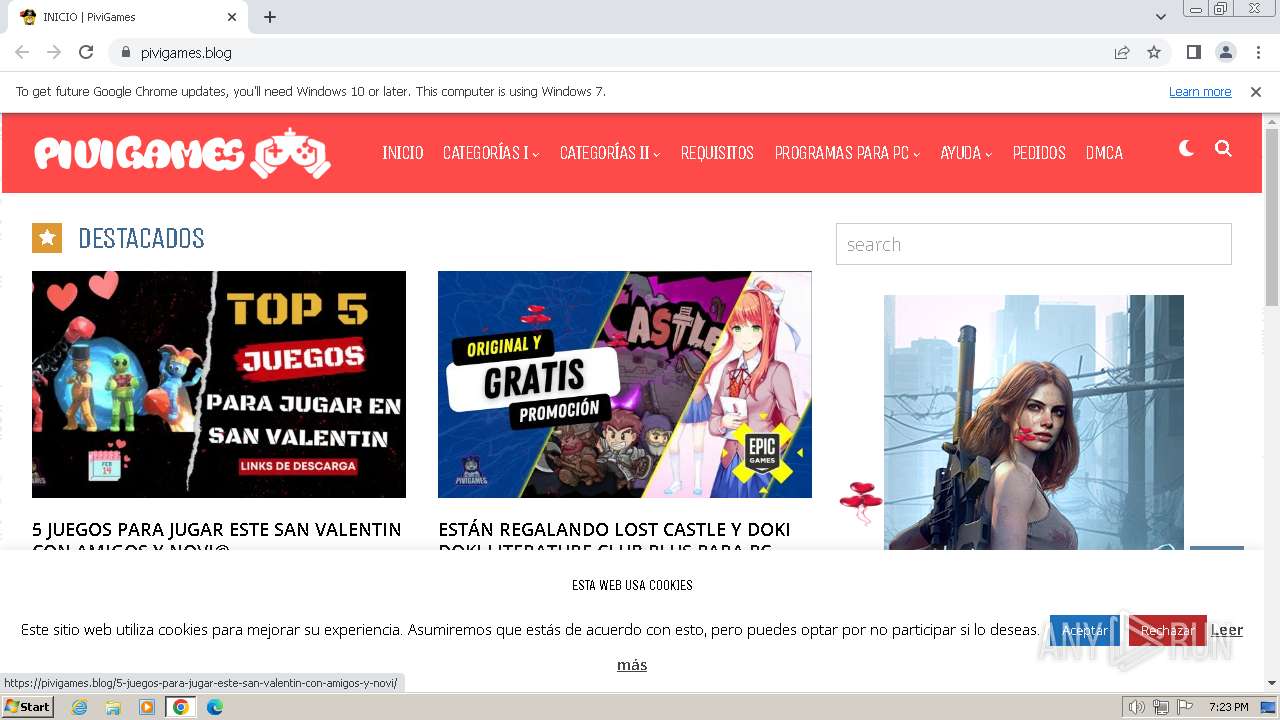Click the 7:23 PM taskbar clock

pyautogui.click(x=1228, y=707)
